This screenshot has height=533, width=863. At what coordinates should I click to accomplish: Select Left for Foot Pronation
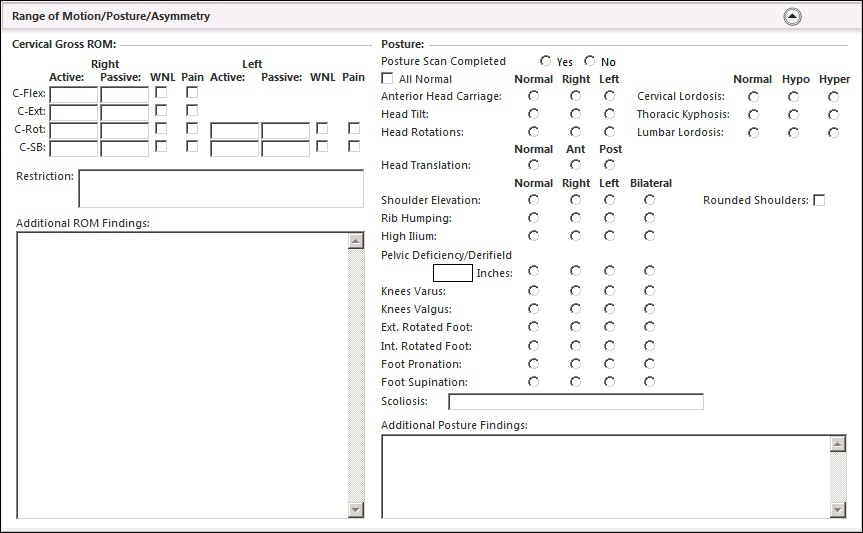pyautogui.click(x=609, y=364)
